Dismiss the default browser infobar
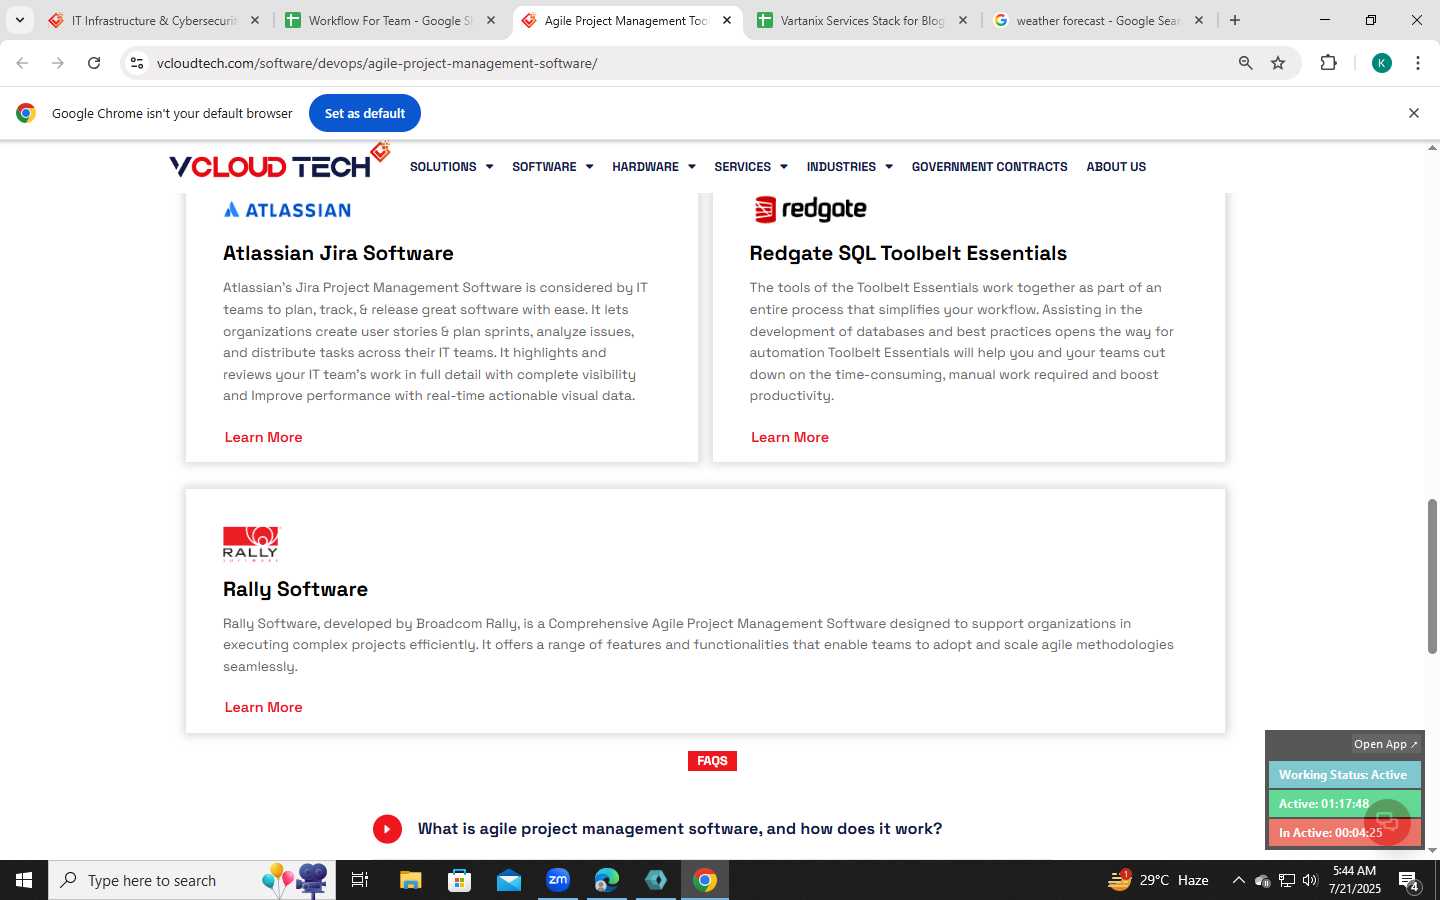 (x=1413, y=113)
